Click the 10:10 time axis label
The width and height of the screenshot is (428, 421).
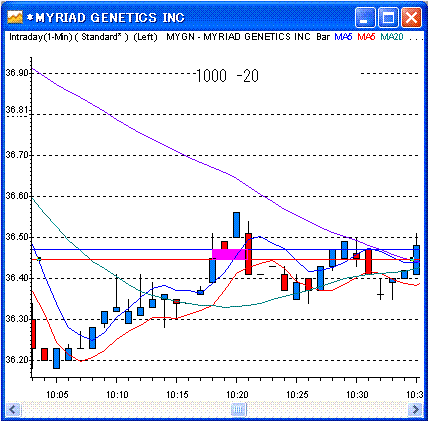(117, 395)
